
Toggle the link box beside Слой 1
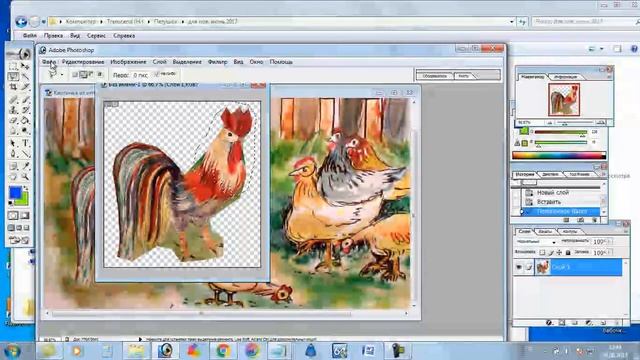tap(529, 267)
